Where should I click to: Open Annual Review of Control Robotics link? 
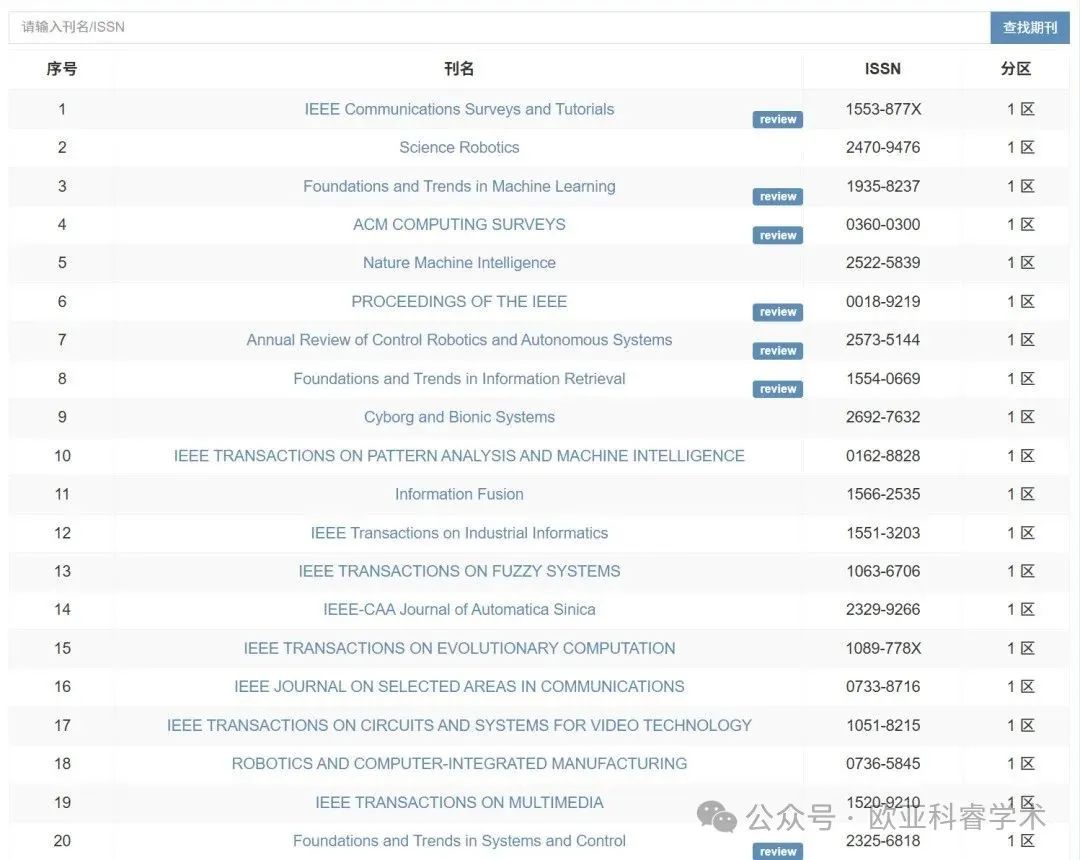point(459,339)
